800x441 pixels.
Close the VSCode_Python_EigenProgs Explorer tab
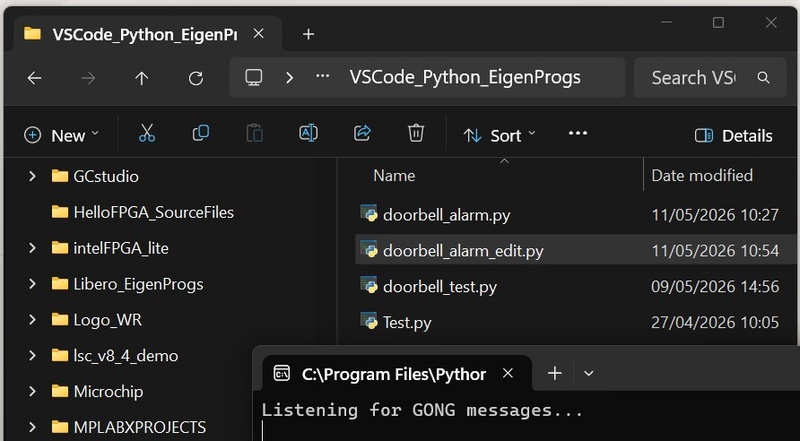[259, 34]
